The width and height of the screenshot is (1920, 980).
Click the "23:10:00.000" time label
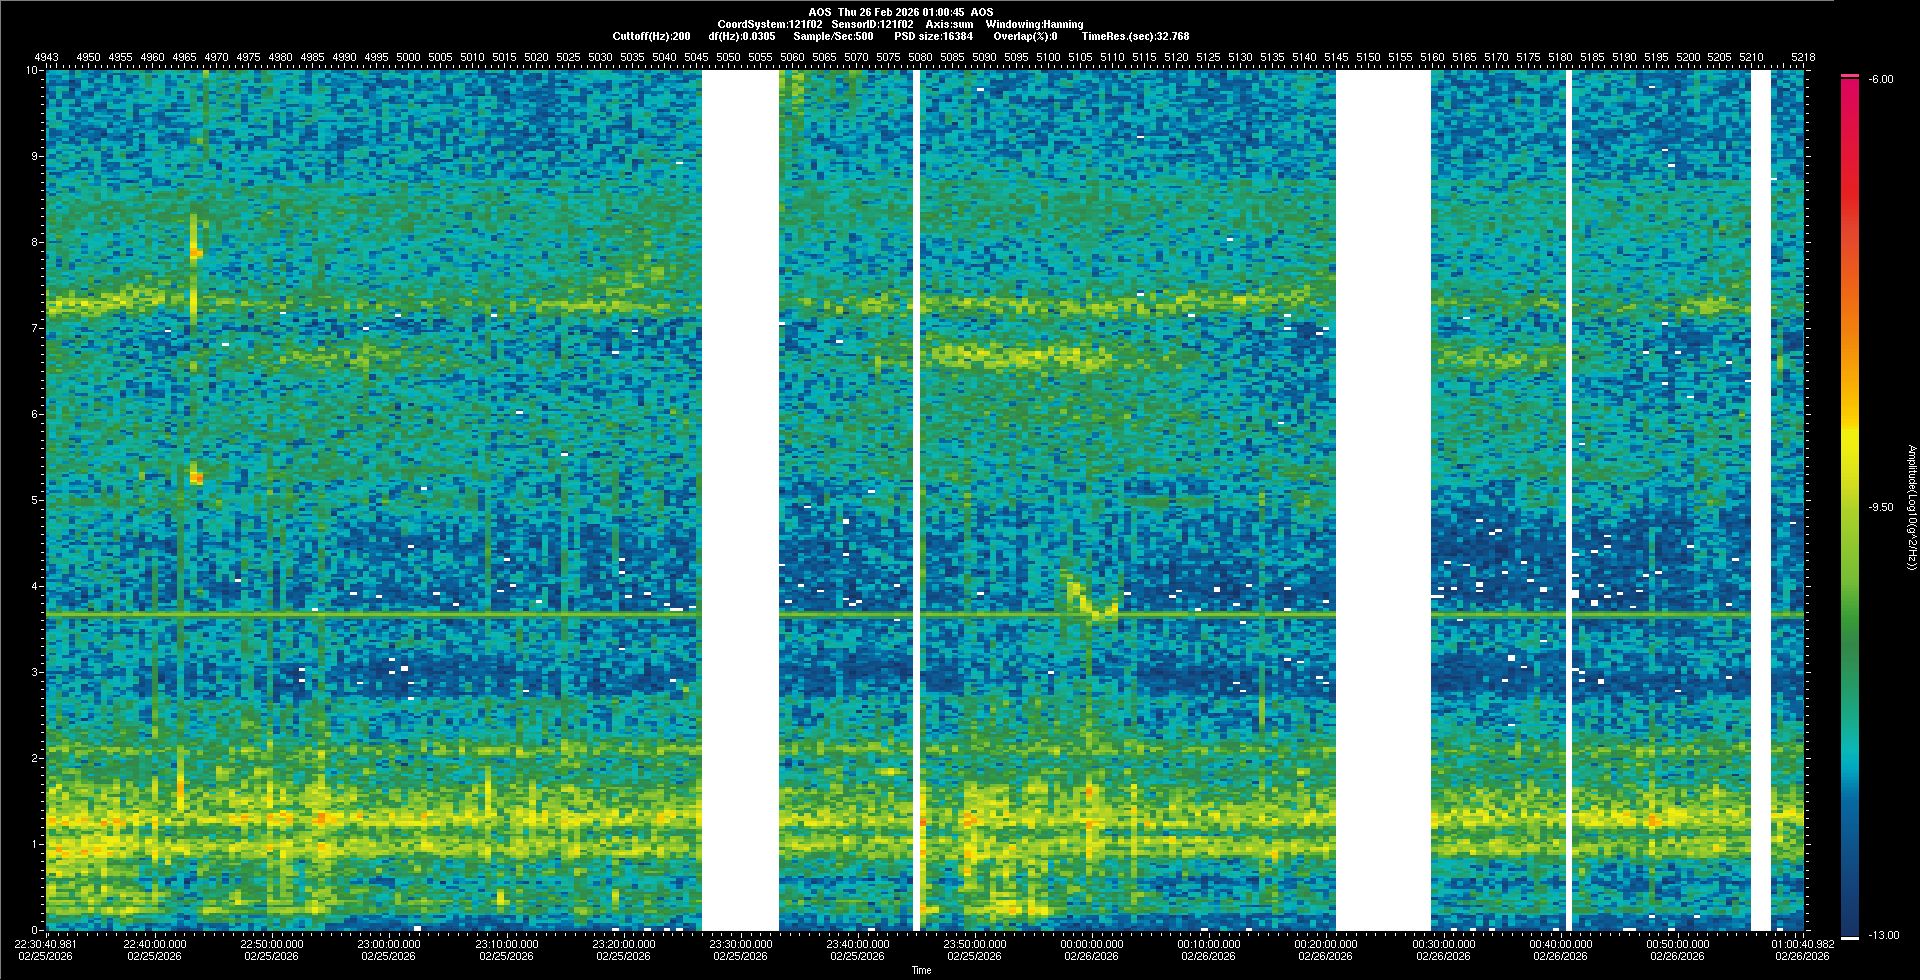click(x=507, y=944)
